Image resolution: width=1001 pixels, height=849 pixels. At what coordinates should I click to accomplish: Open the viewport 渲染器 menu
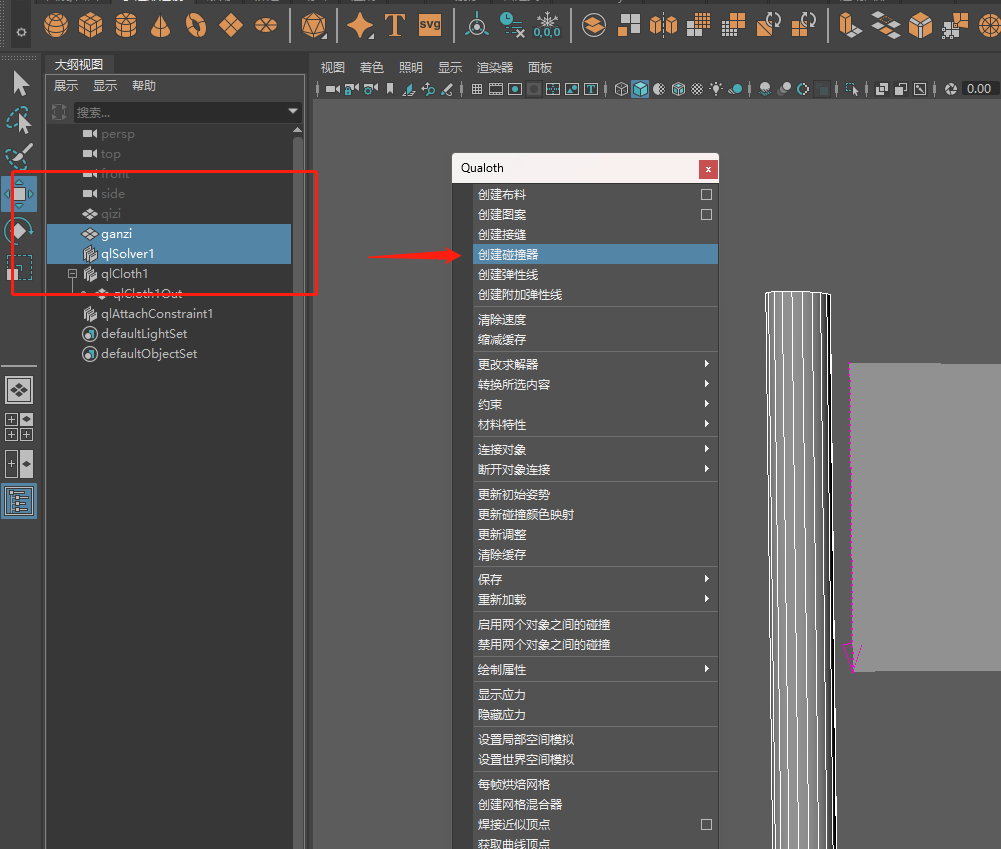click(495, 68)
